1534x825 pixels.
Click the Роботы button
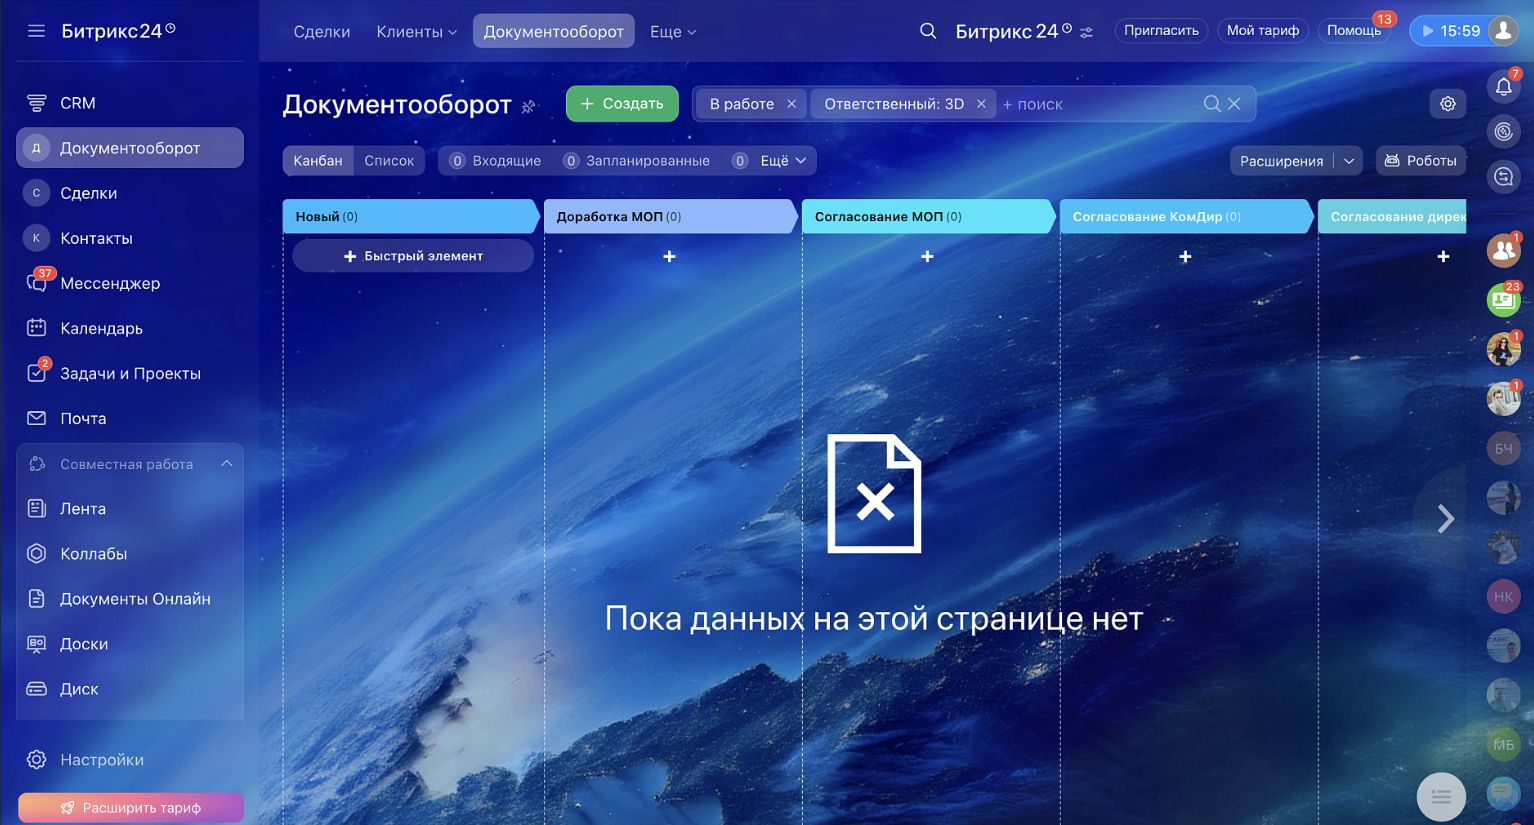(1420, 161)
